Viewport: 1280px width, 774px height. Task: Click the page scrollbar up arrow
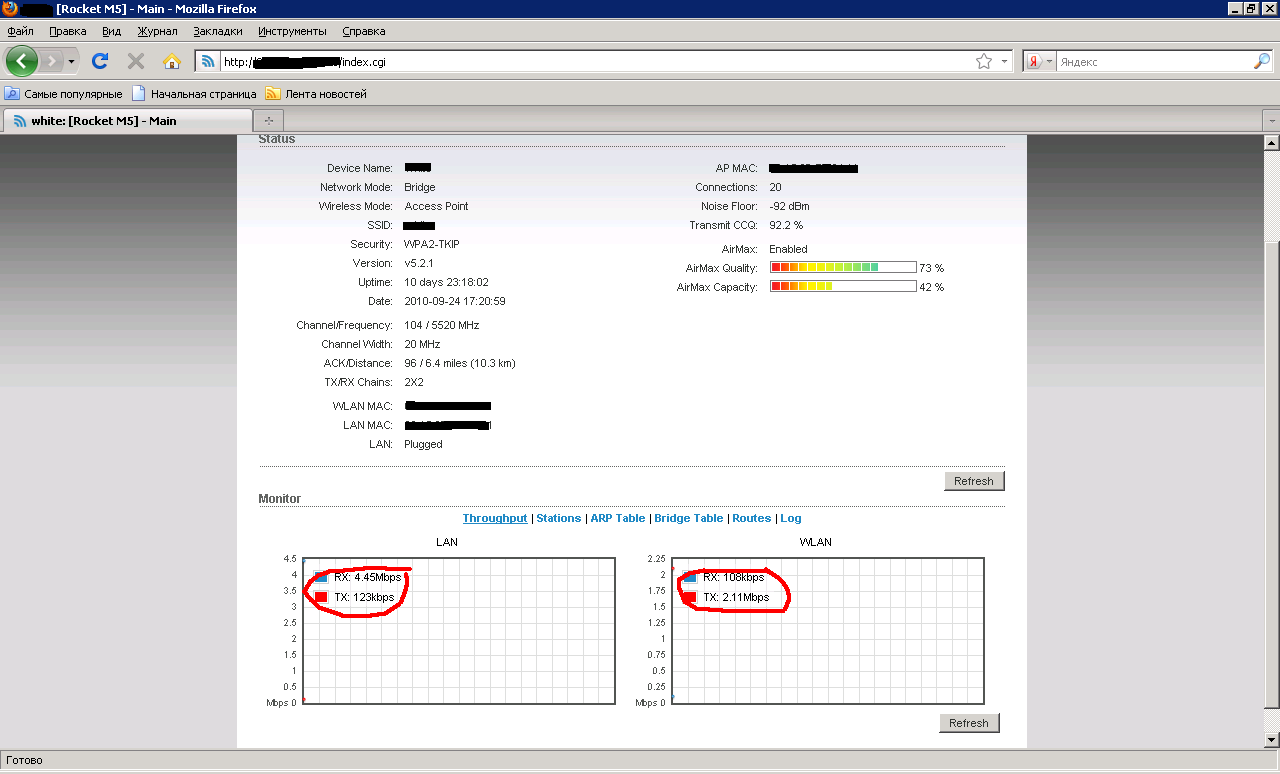click(1271, 144)
